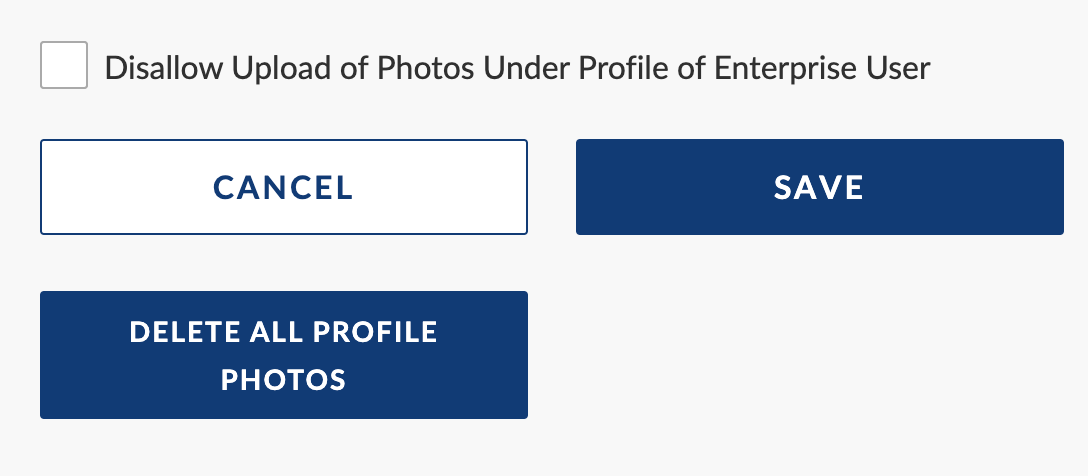Cancel changes to photo upload settings
1088x476 pixels.
284,187
